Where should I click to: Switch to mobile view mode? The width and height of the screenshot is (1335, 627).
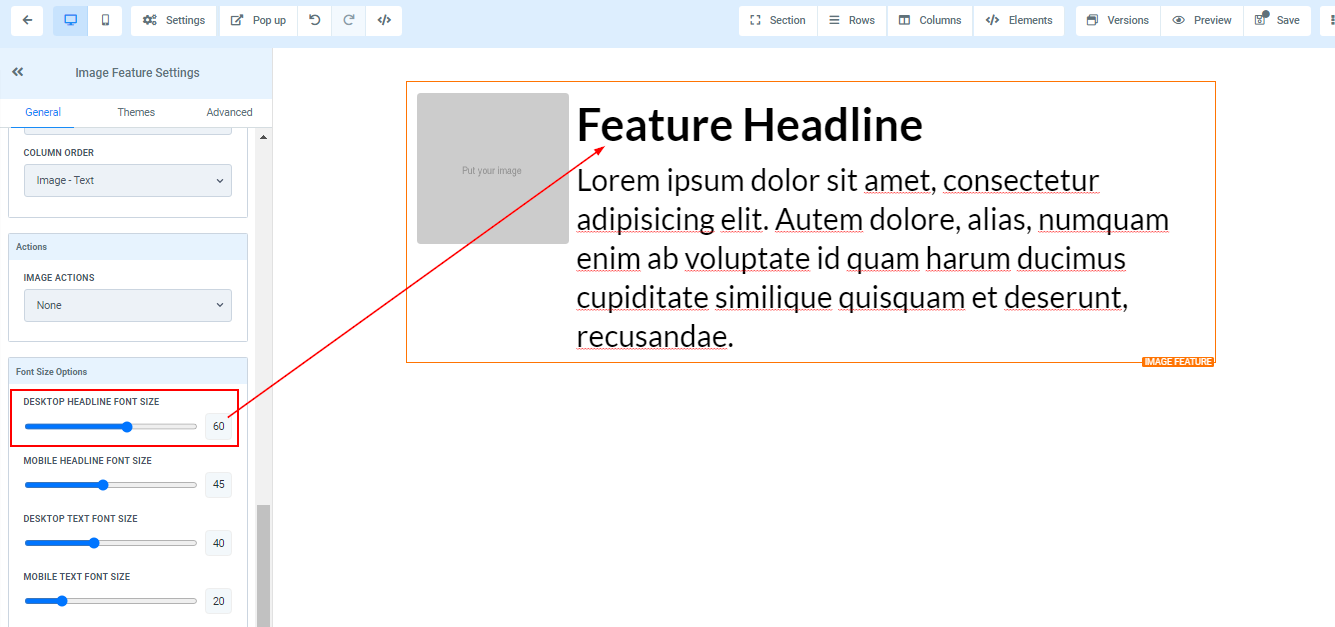(105, 20)
